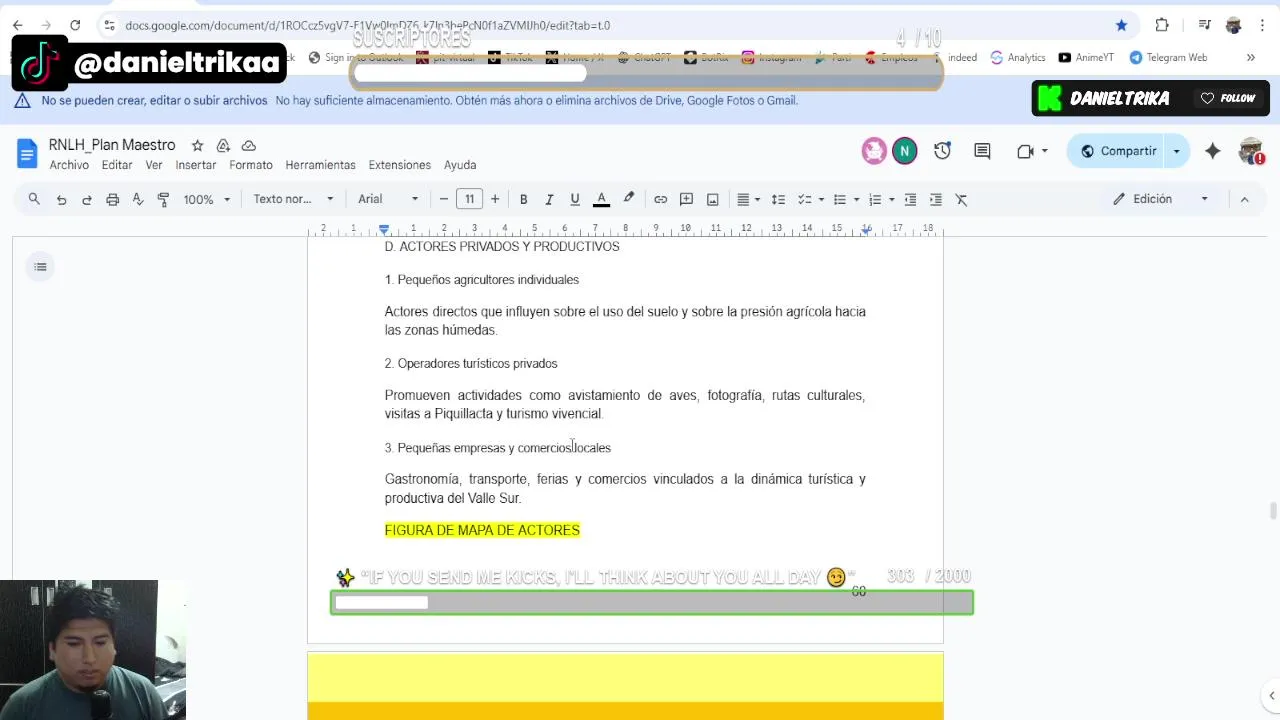Image resolution: width=1280 pixels, height=720 pixels.
Task: Toggle italic formatting
Action: pyautogui.click(x=549, y=199)
